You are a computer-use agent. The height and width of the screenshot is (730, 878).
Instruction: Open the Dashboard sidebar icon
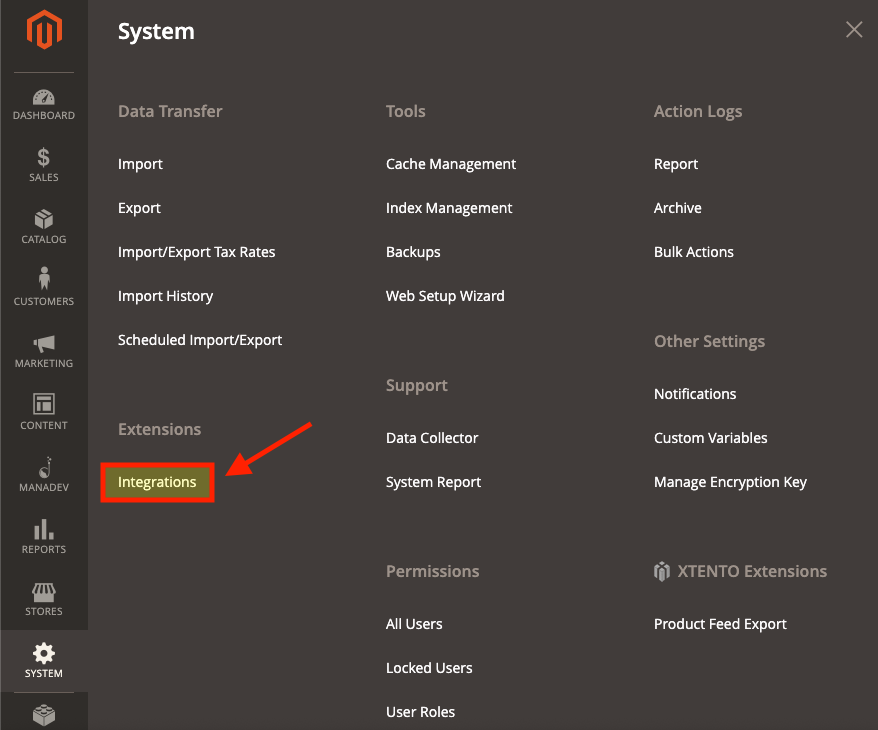pyautogui.click(x=44, y=97)
